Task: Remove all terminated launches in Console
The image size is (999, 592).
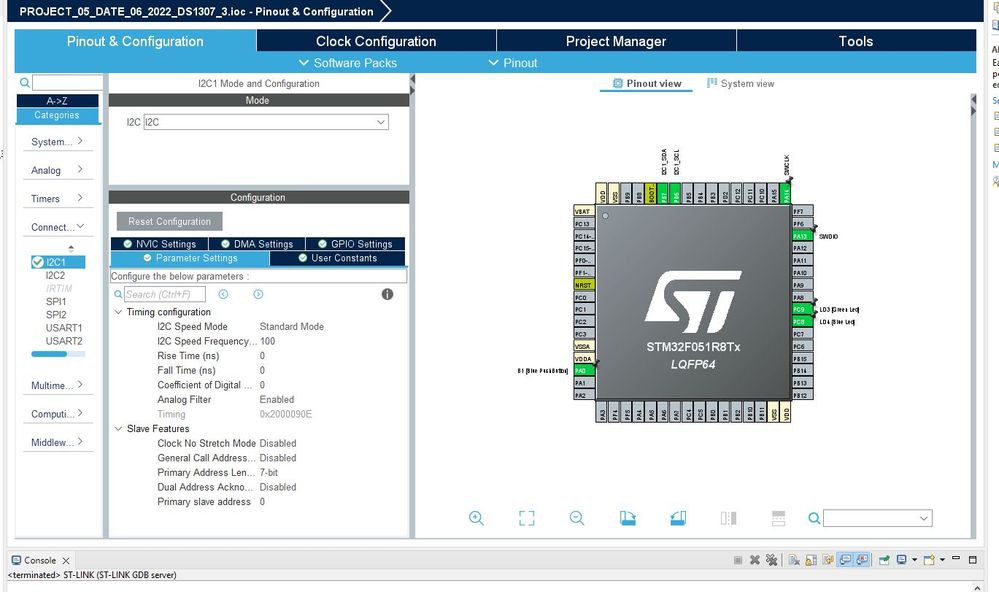Action: (x=772, y=560)
